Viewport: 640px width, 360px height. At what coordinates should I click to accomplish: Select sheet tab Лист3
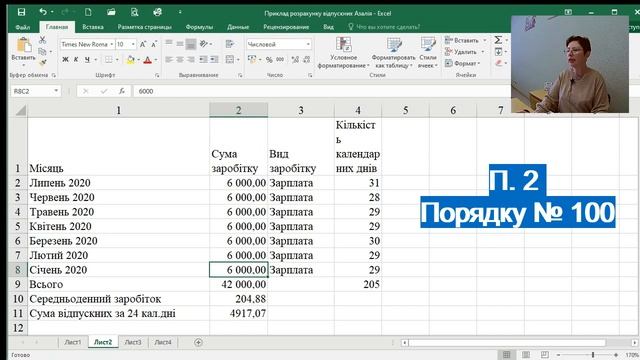pos(133,342)
